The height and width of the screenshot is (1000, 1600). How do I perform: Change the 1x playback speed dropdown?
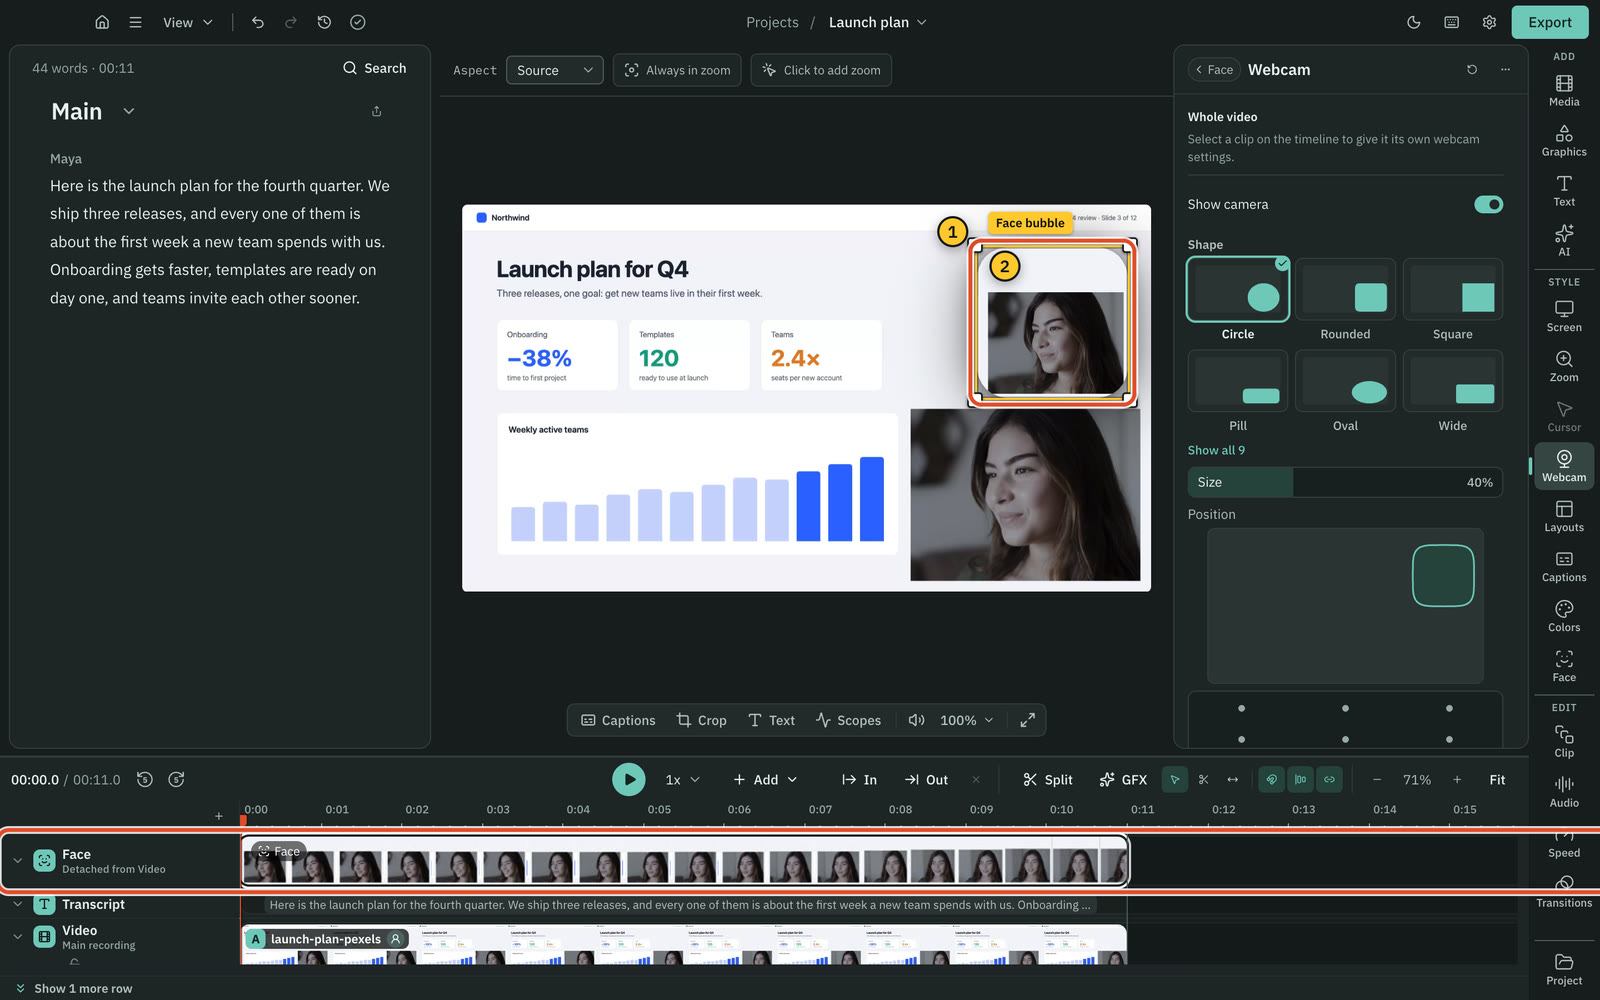click(x=683, y=780)
